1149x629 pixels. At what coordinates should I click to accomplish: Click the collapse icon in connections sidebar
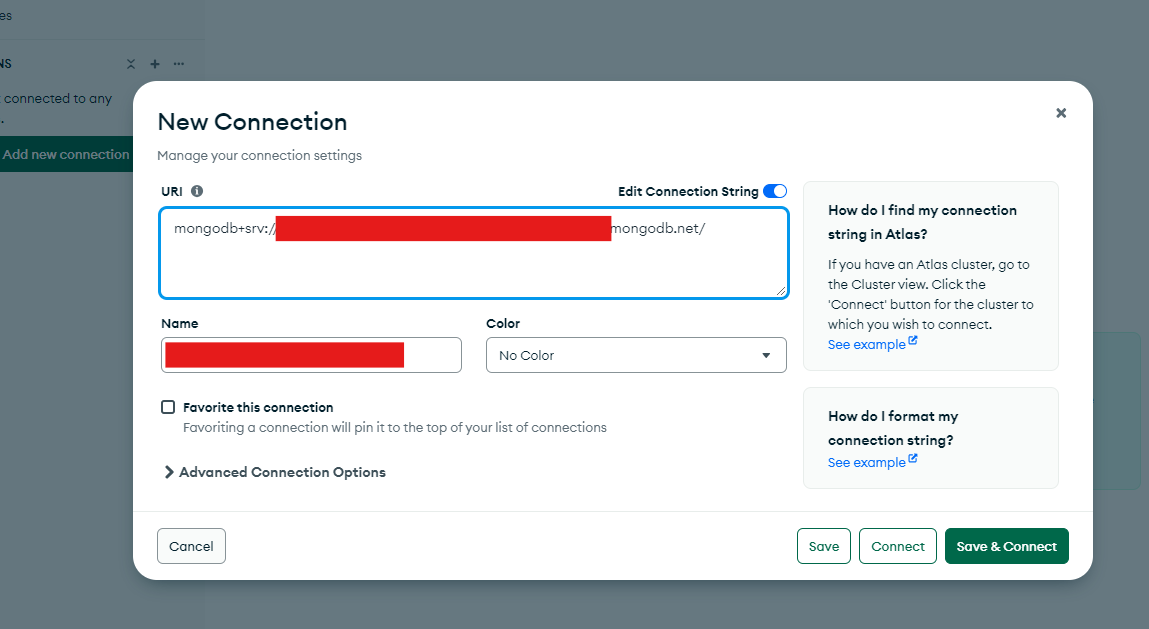coord(130,64)
